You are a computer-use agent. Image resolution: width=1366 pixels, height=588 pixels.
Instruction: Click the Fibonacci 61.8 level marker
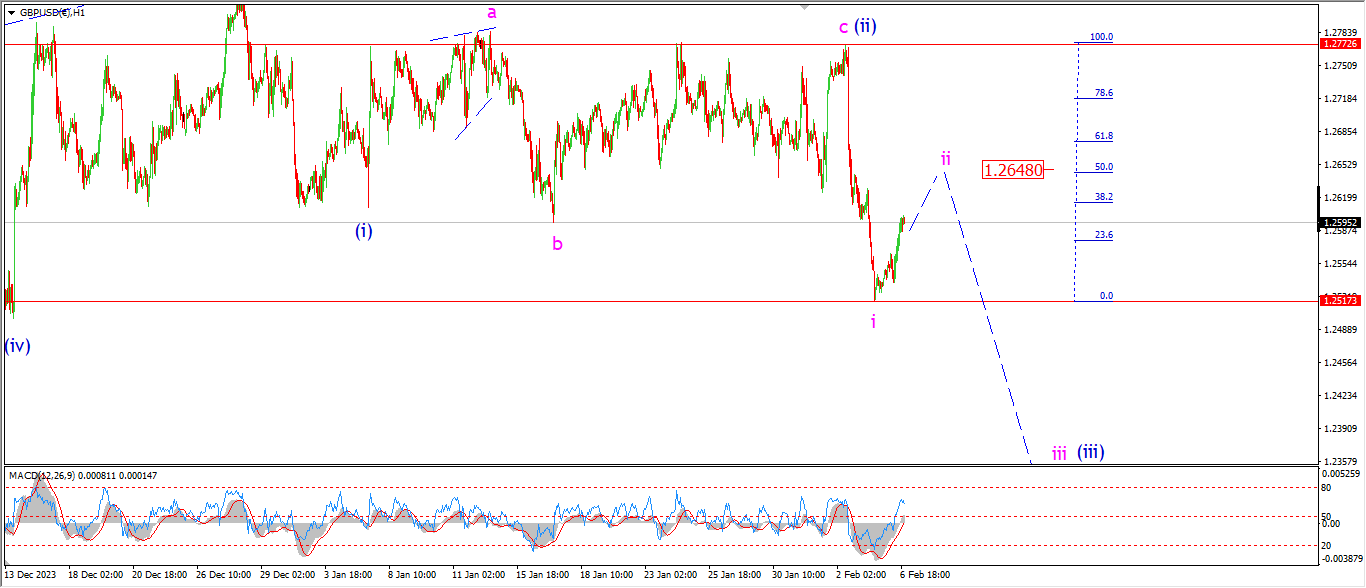(x=1103, y=135)
